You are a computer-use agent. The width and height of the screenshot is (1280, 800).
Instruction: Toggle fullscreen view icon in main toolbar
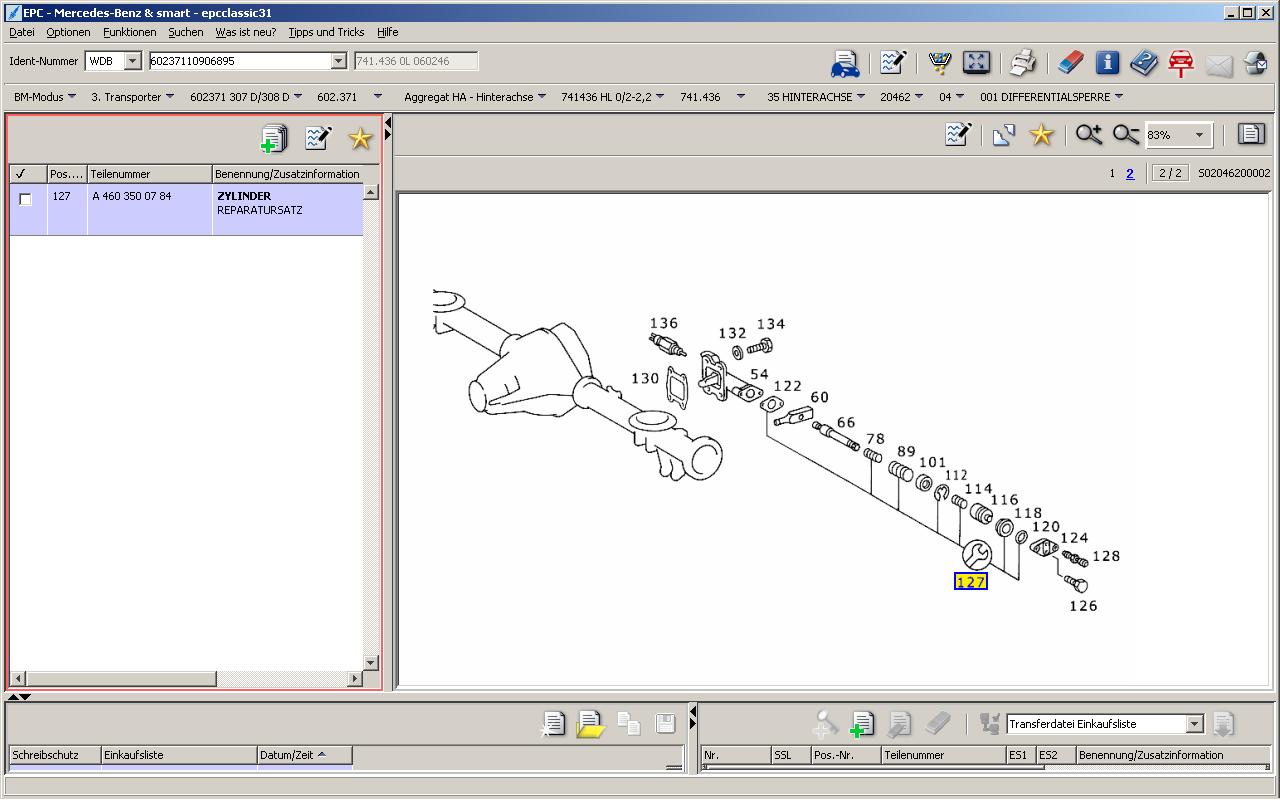click(x=976, y=62)
